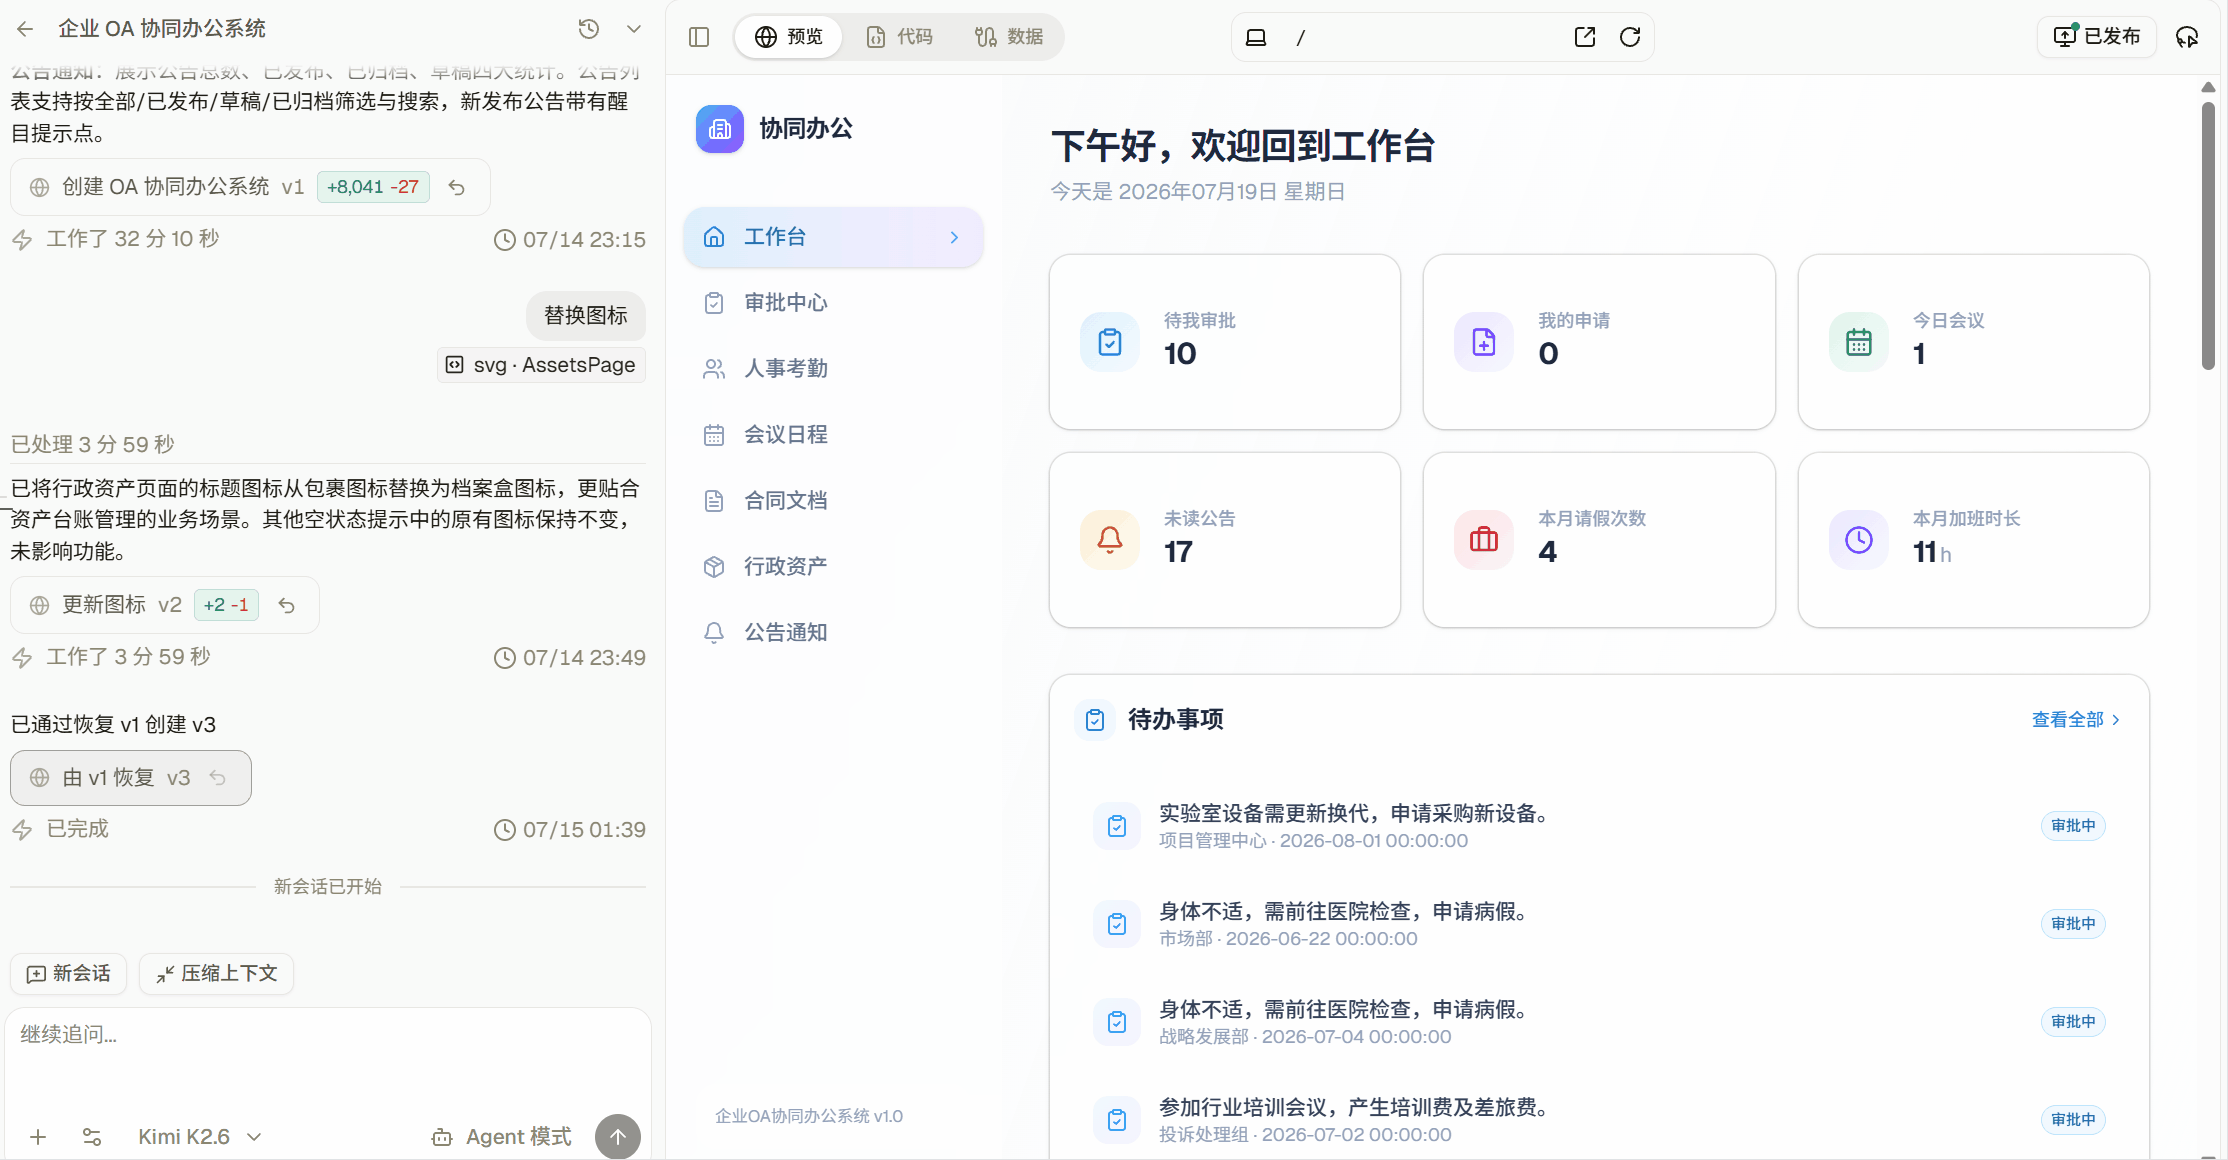Toggle Agent 模式 mode
The width and height of the screenshot is (2228, 1160).
501,1137
